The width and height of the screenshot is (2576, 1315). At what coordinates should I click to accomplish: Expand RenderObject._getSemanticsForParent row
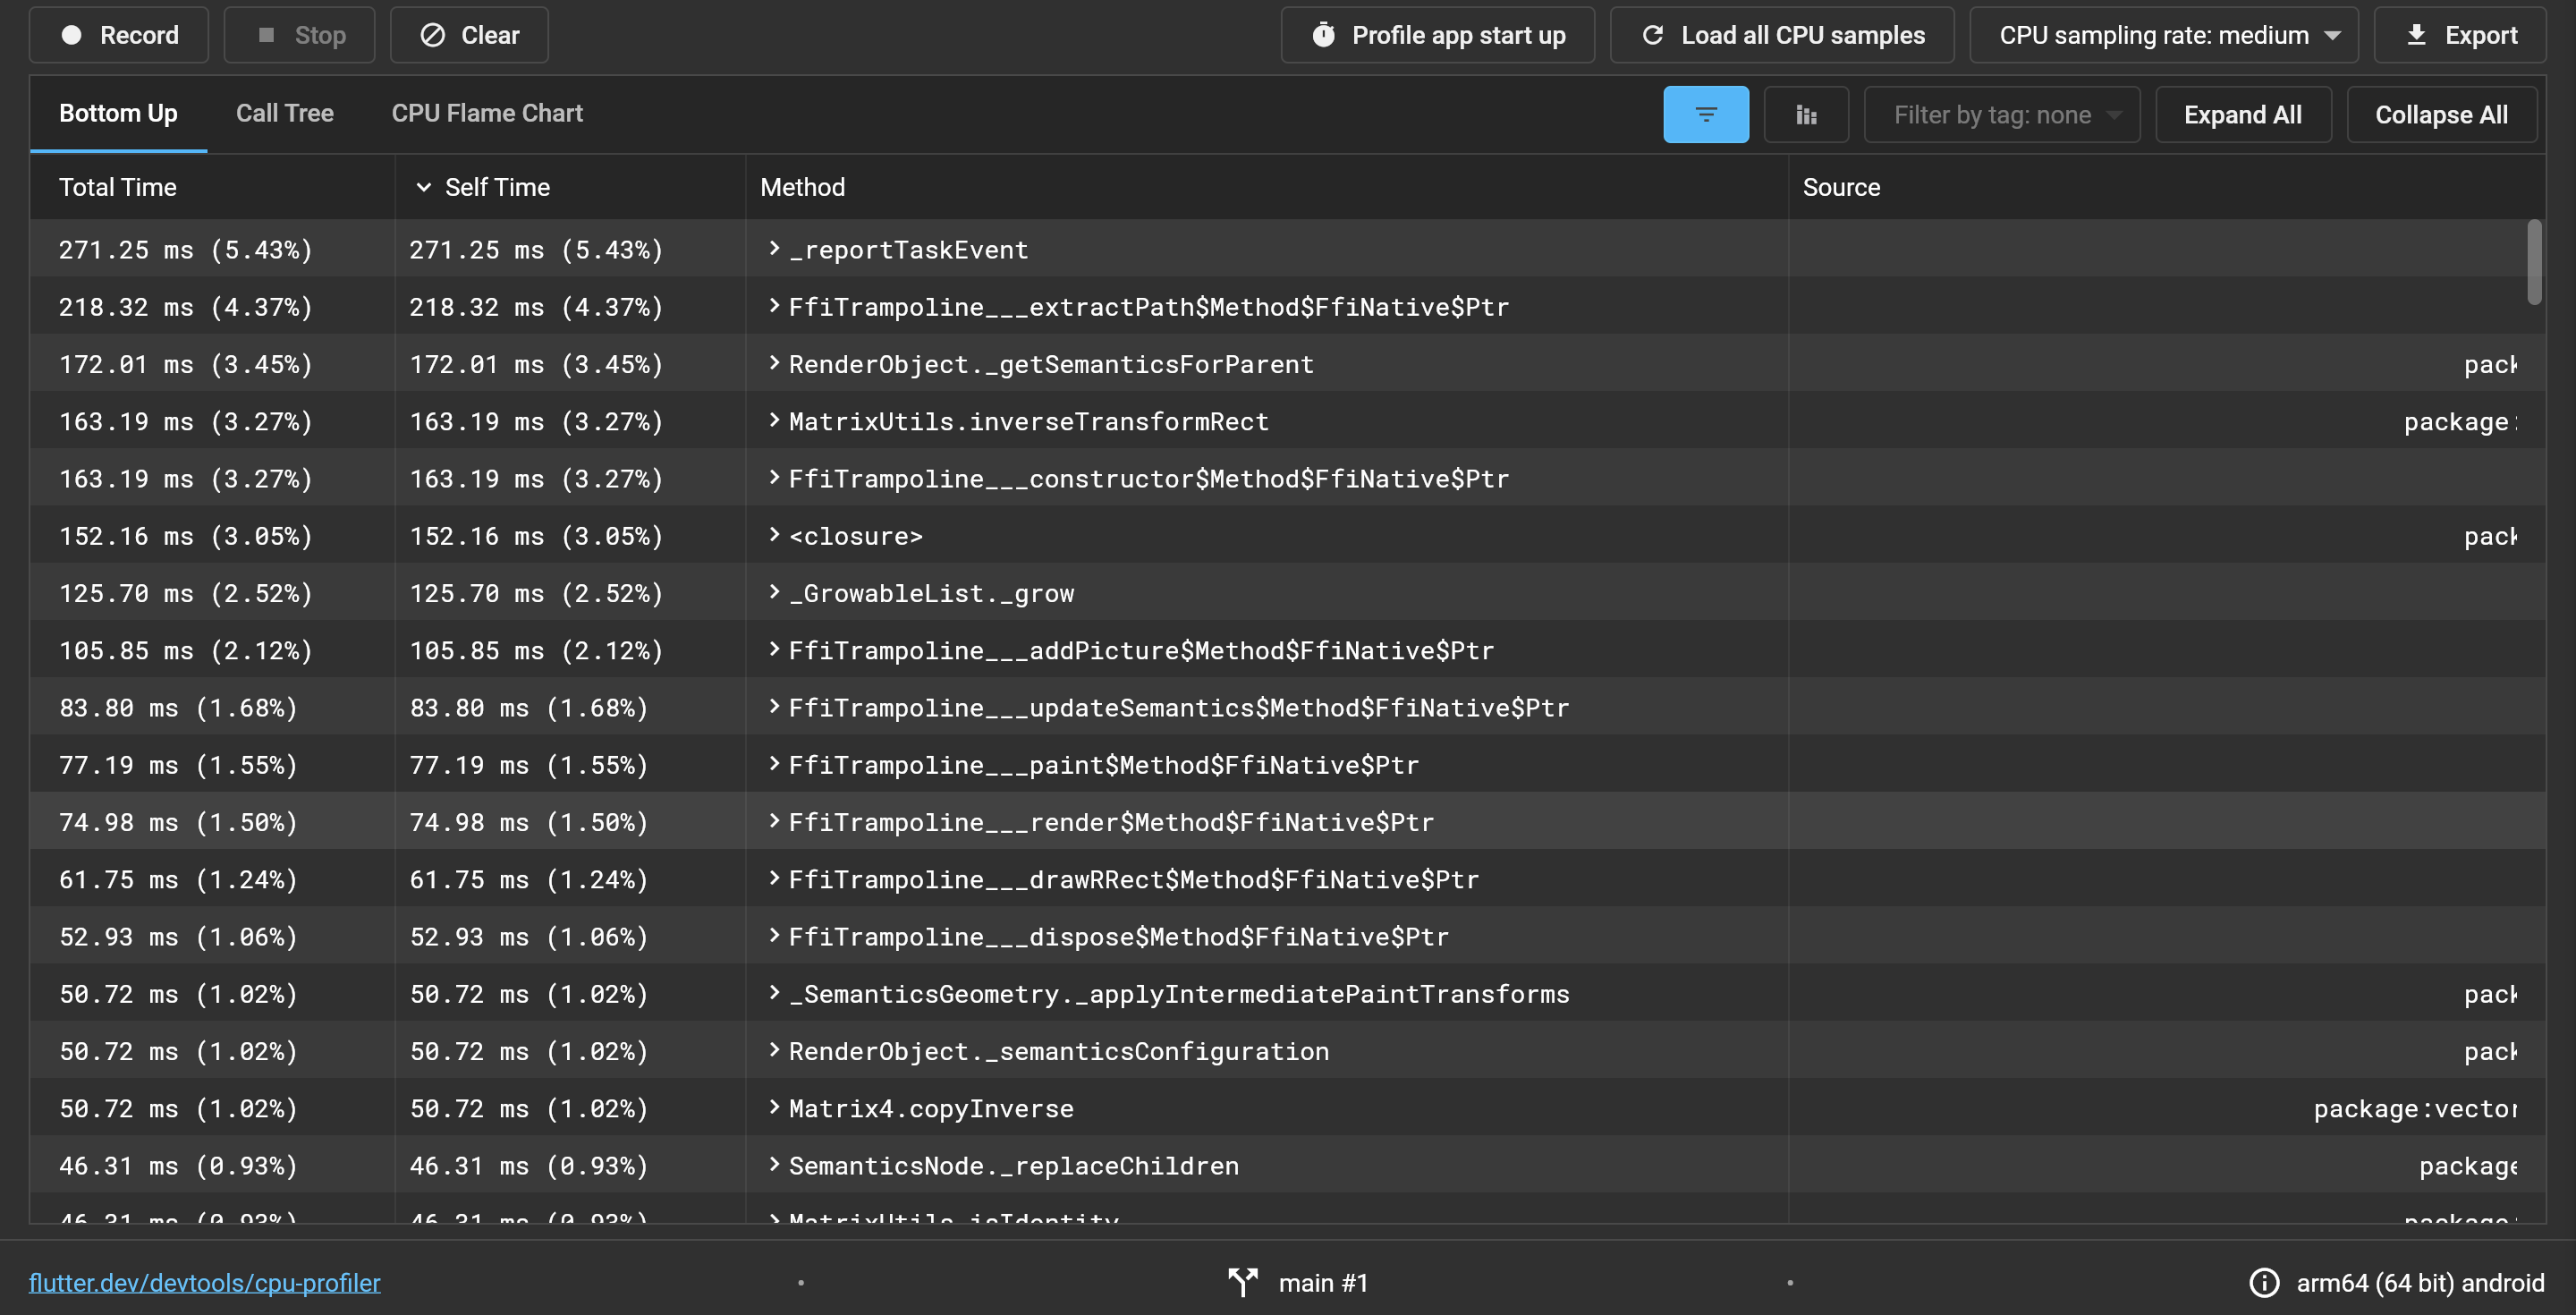774,363
